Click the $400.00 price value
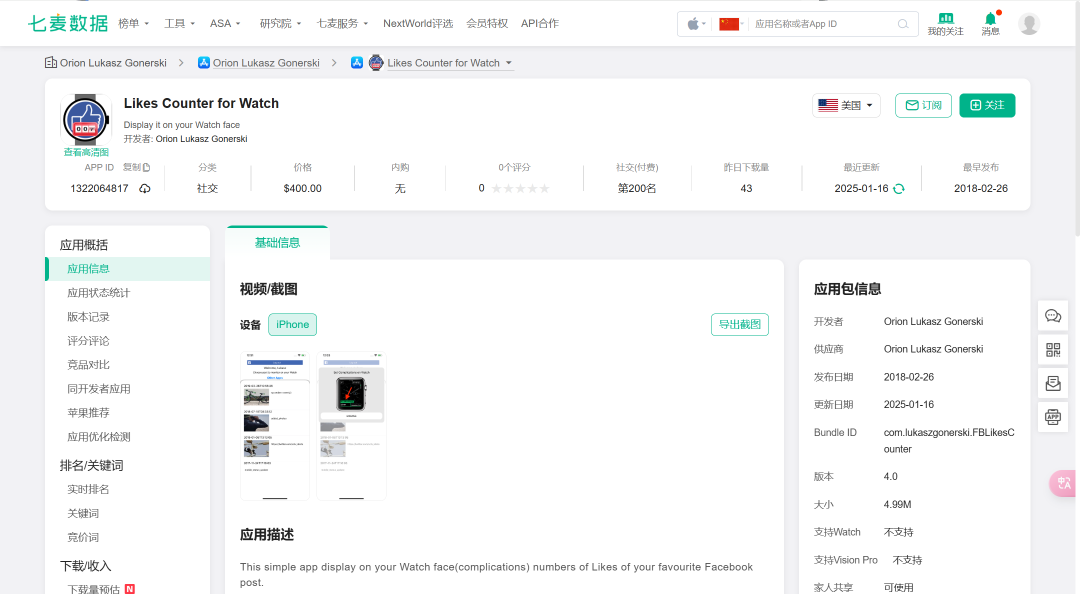This screenshot has height=594, width=1080. click(302, 188)
